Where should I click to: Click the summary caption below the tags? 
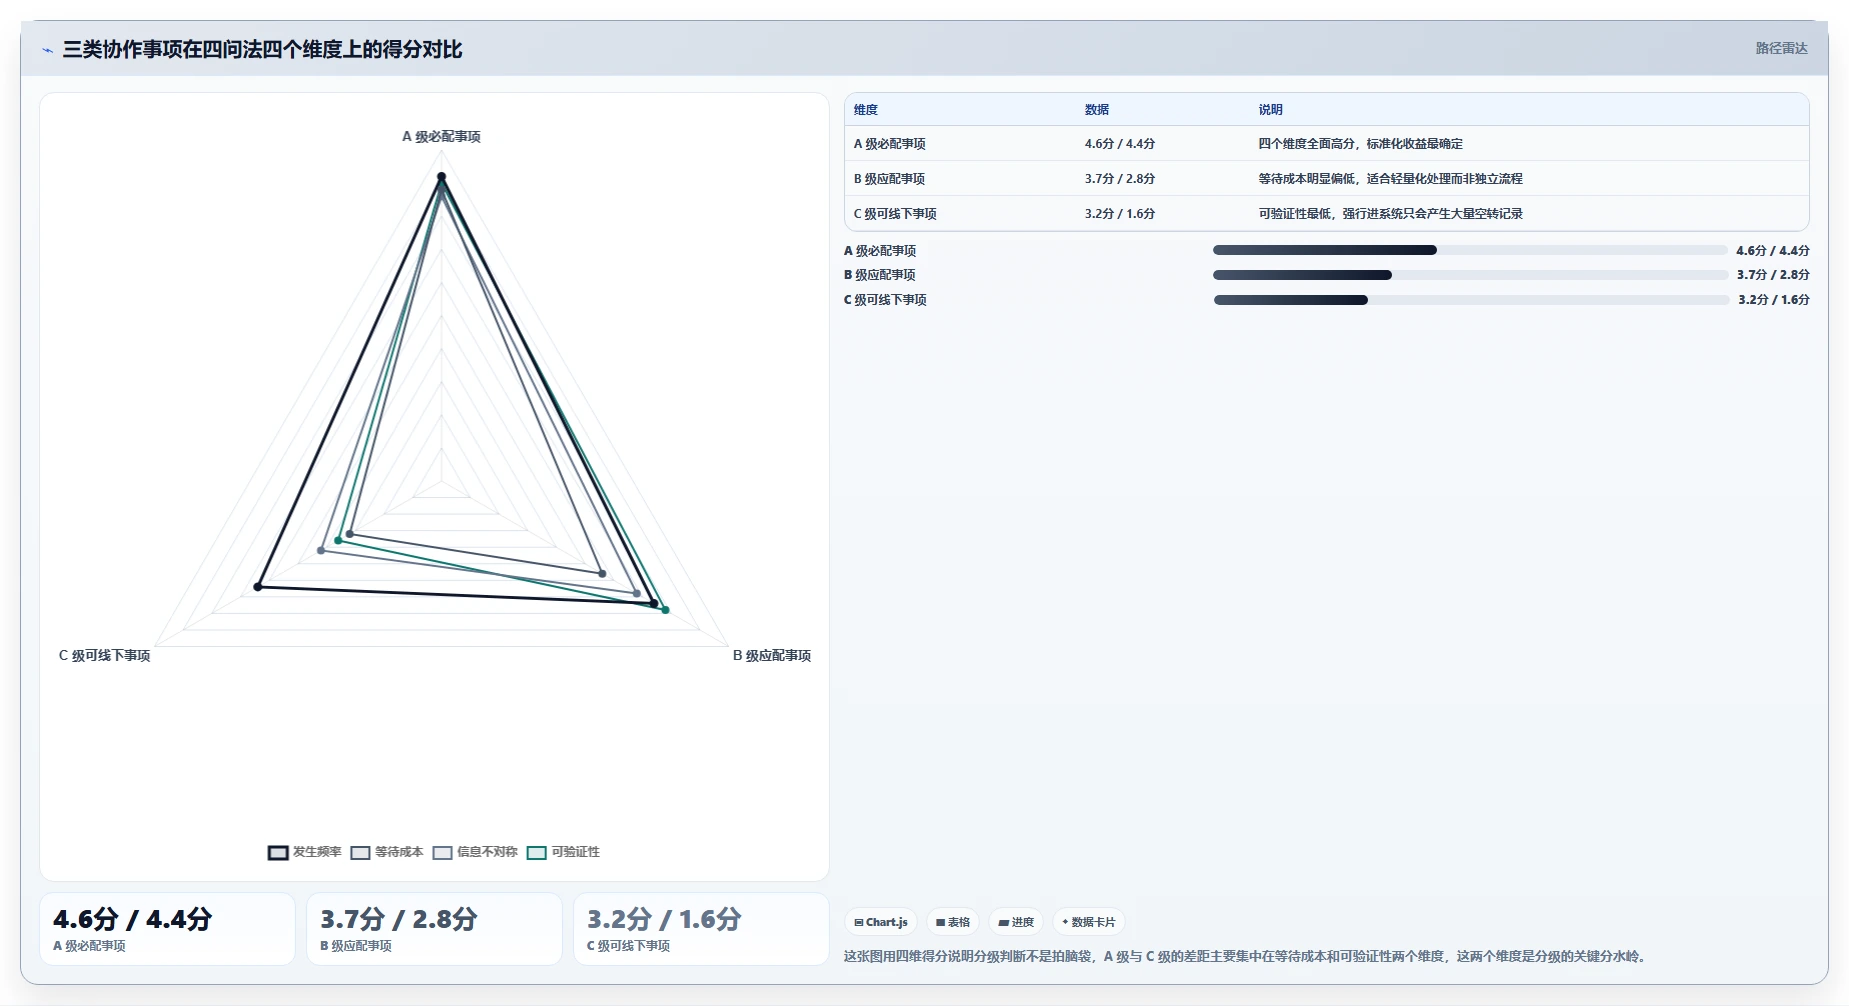coord(1244,957)
